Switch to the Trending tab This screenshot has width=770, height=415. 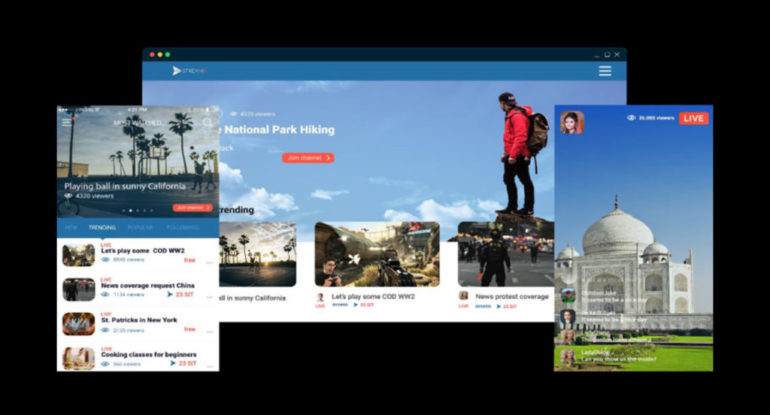click(x=102, y=227)
